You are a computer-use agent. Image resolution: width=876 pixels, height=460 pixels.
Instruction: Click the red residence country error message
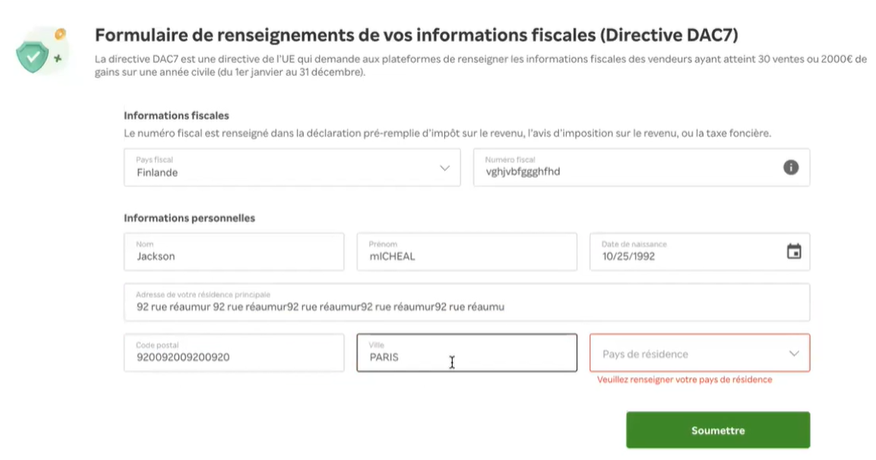coord(684,380)
